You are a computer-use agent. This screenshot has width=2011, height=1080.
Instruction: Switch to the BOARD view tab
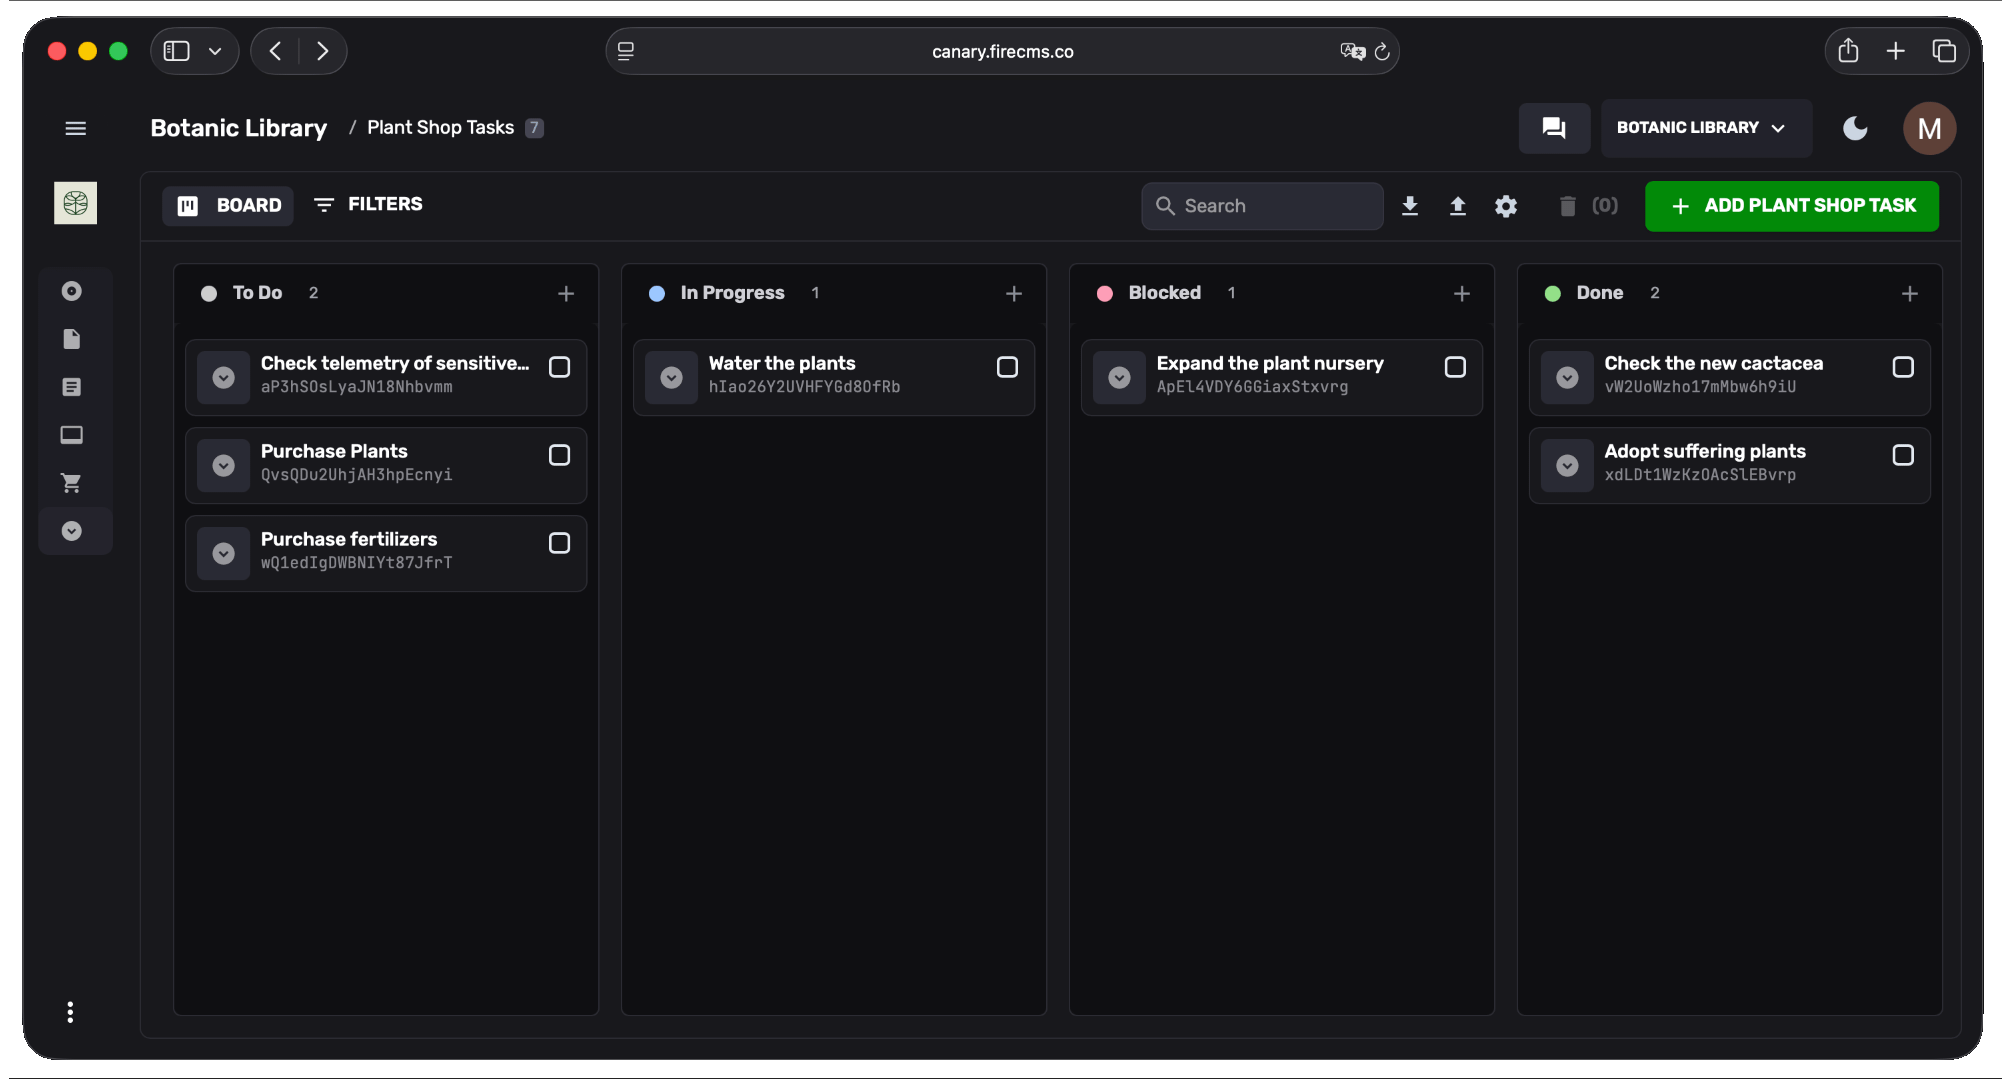pos(227,205)
